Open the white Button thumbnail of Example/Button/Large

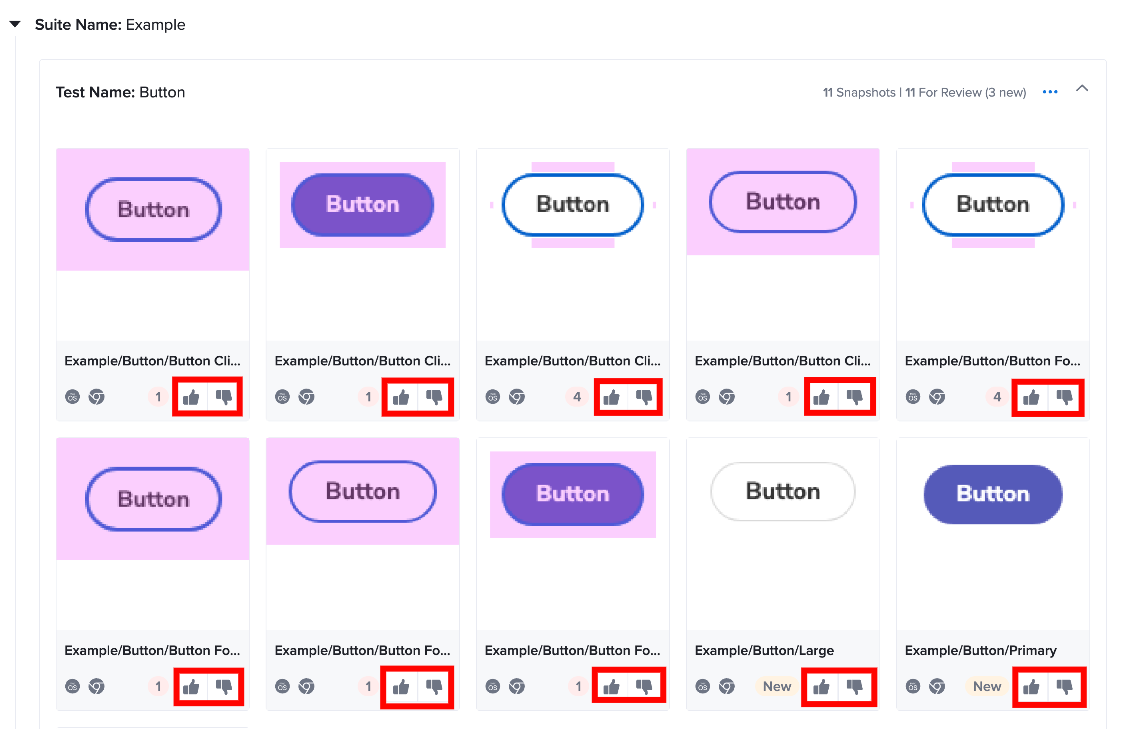[783, 534]
